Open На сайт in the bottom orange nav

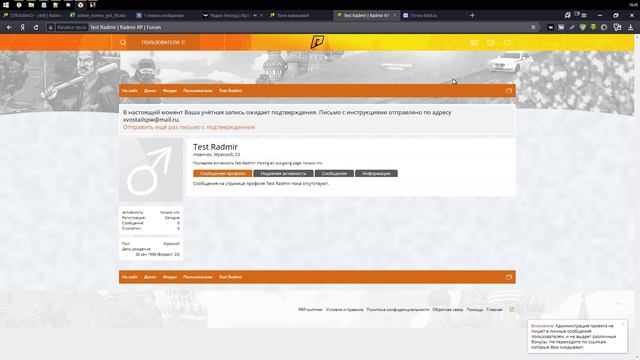pyautogui.click(x=129, y=277)
